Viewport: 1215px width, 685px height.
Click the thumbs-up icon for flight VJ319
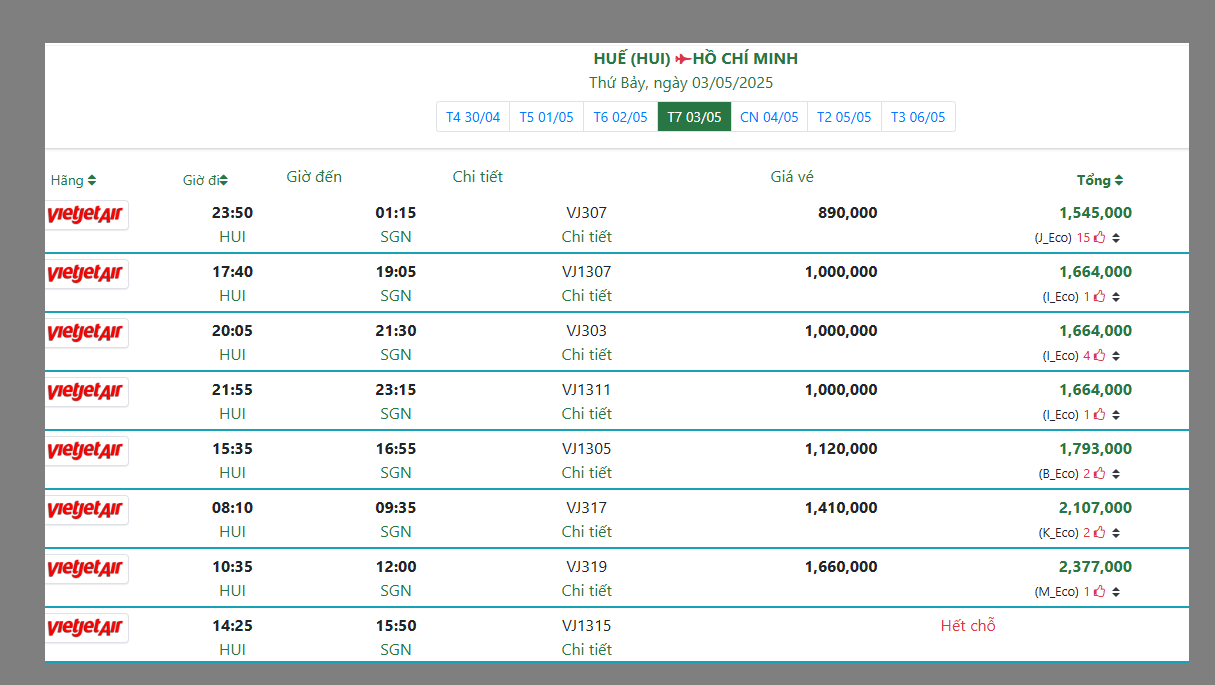point(1099,592)
